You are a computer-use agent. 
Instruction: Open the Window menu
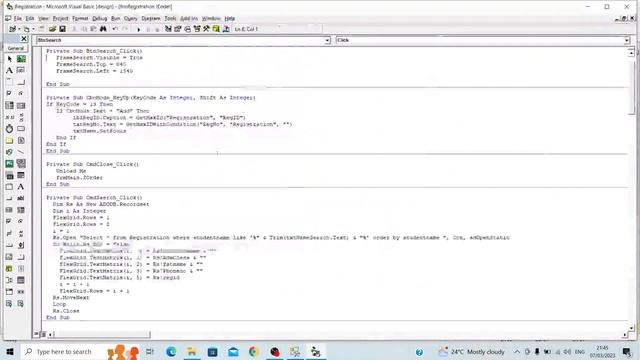coord(211,18)
